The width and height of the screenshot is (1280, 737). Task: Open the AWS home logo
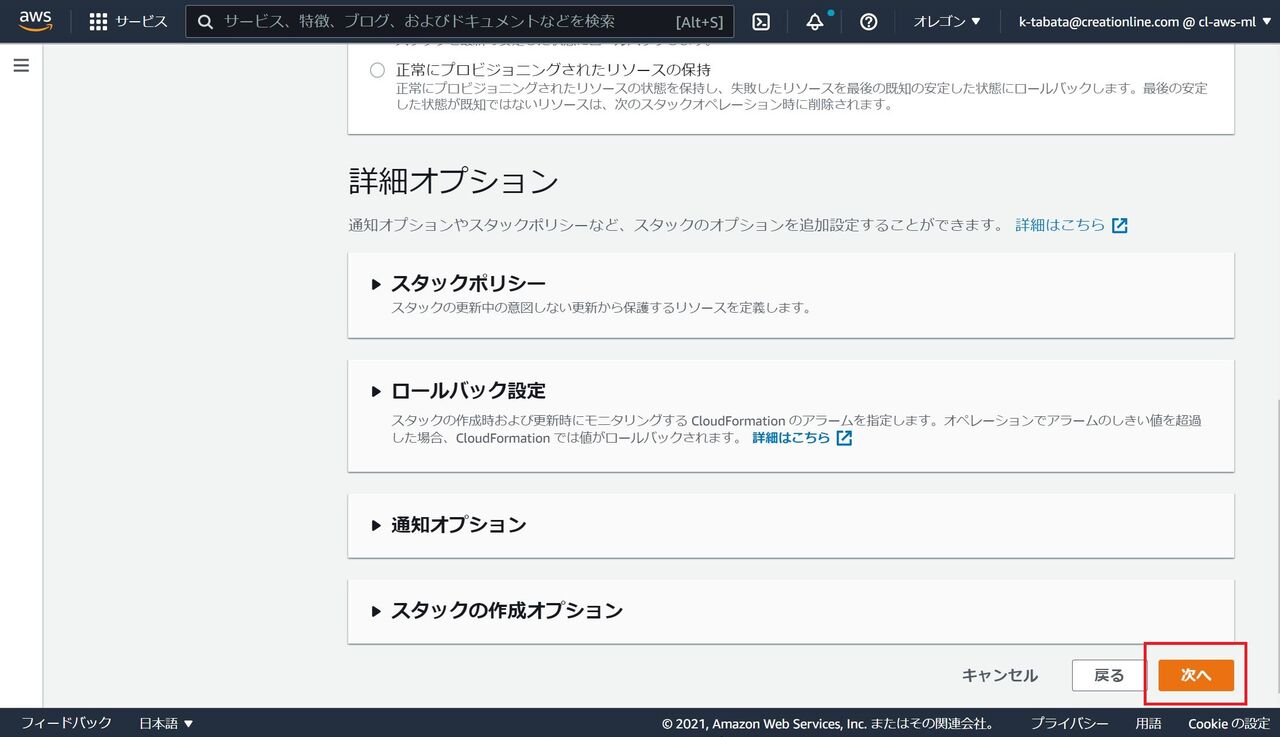point(36,21)
